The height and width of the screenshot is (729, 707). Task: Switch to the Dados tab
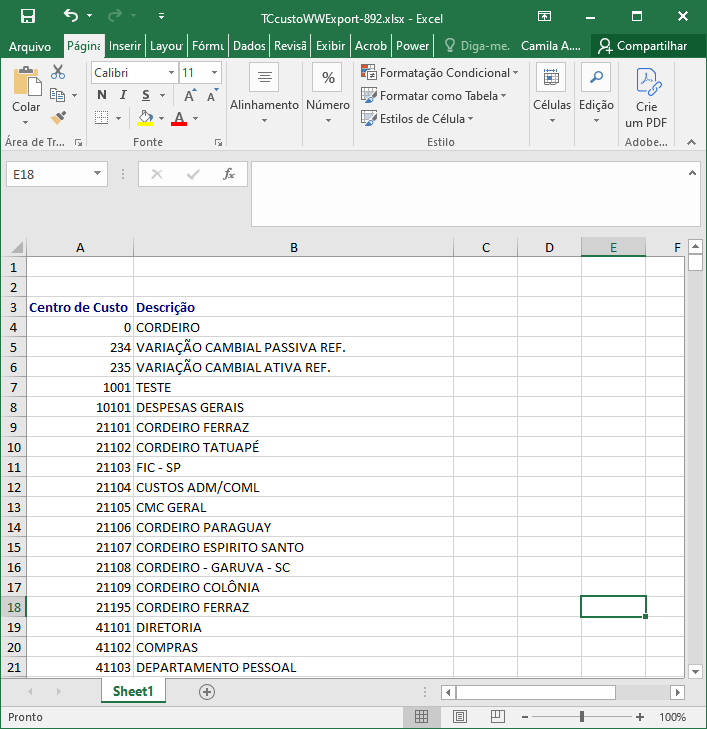[249, 46]
